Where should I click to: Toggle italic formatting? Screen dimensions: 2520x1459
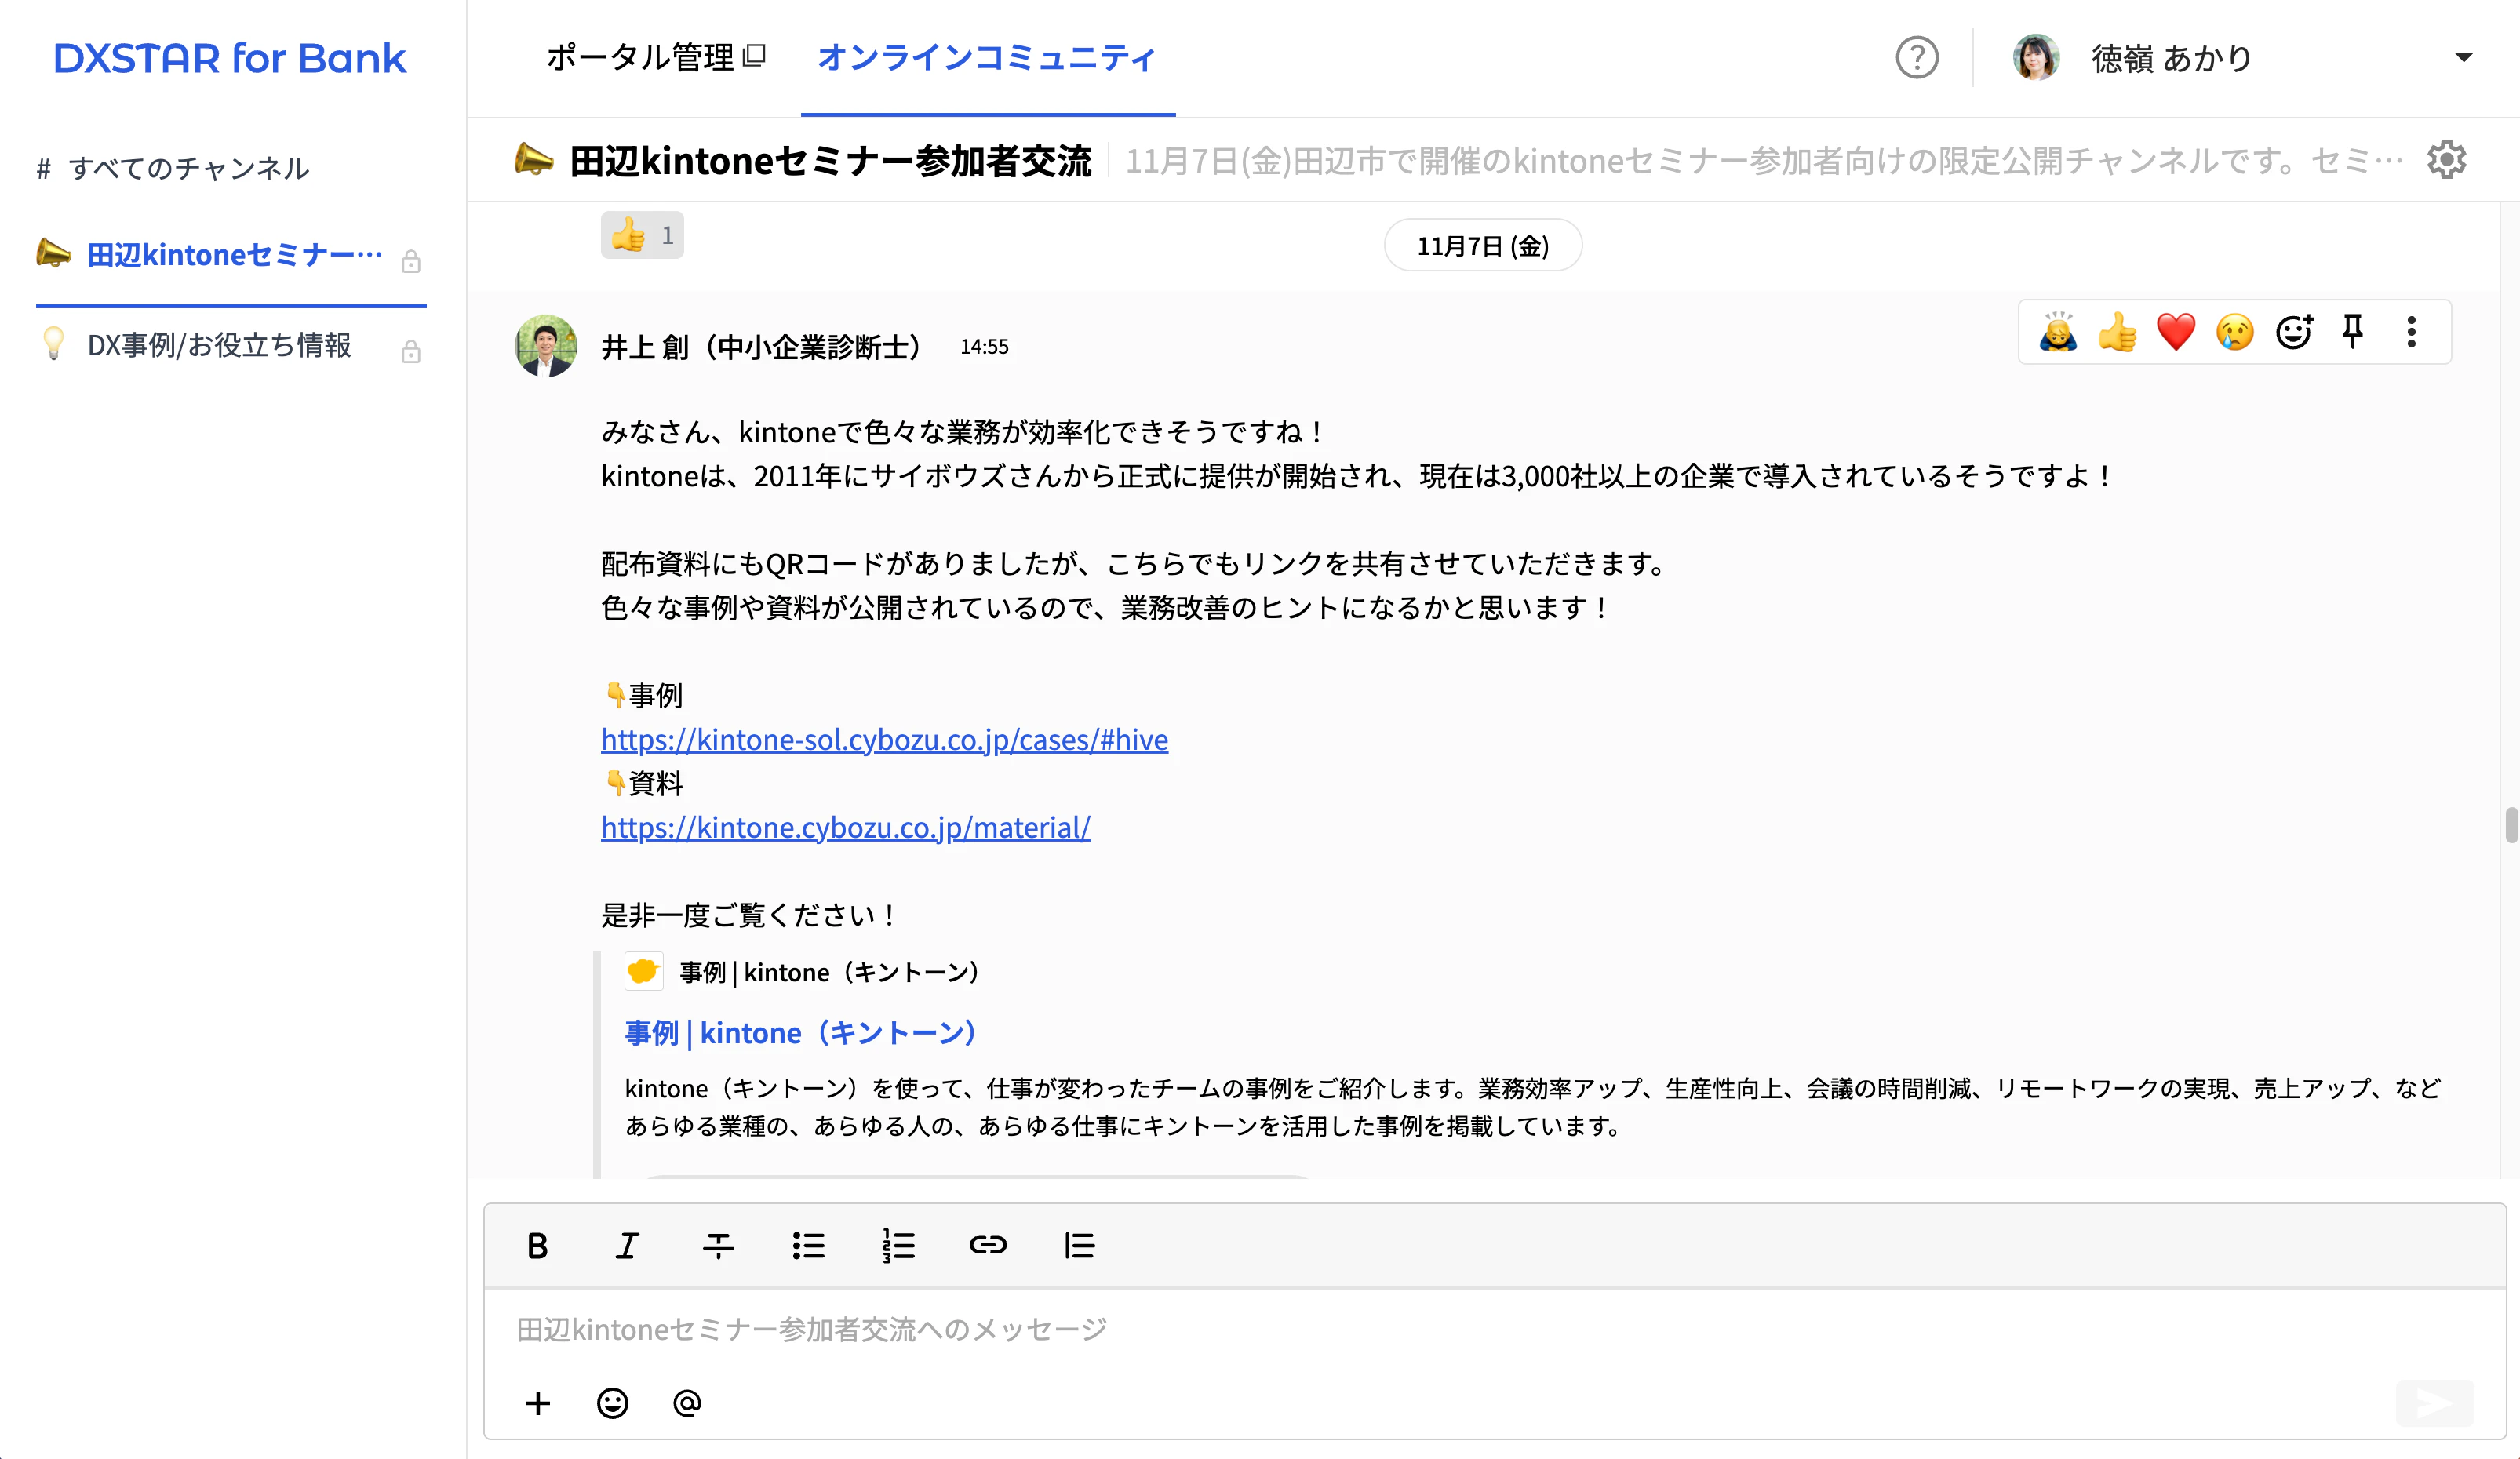626,1246
